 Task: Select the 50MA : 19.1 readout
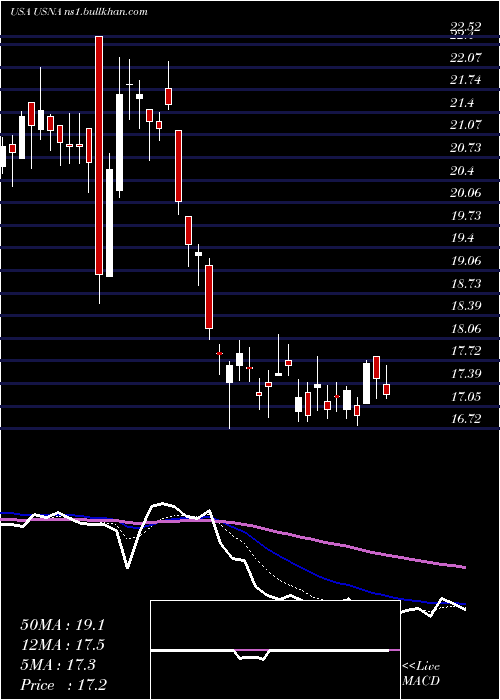[x=62, y=625]
